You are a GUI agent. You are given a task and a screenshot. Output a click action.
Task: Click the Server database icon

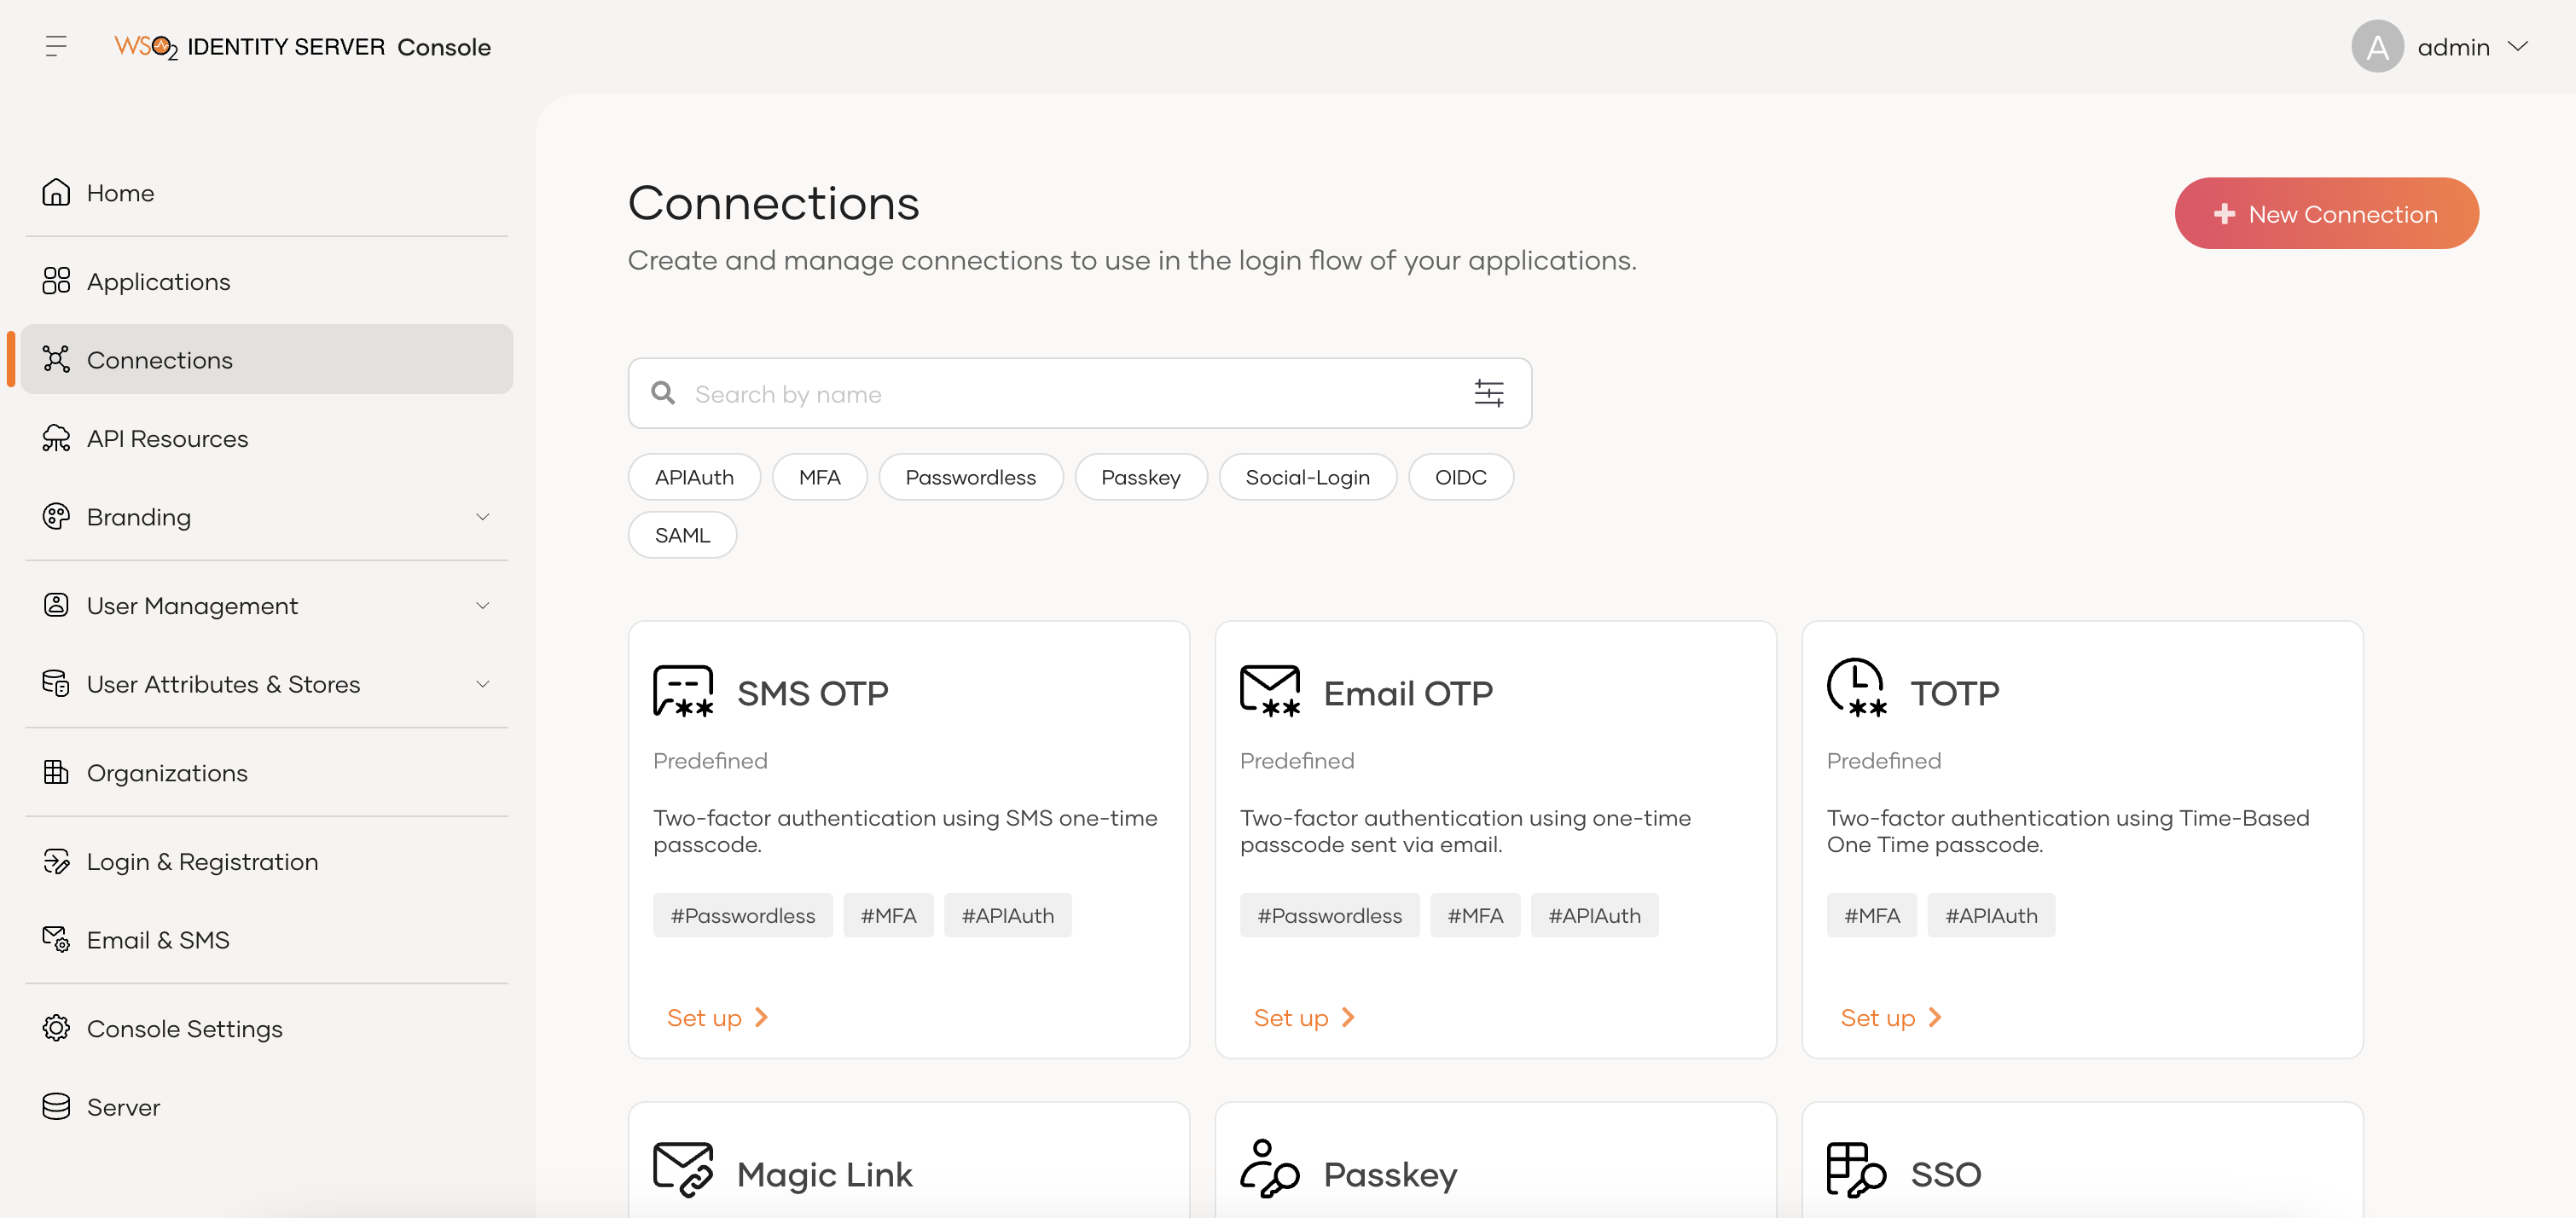pyautogui.click(x=56, y=1106)
